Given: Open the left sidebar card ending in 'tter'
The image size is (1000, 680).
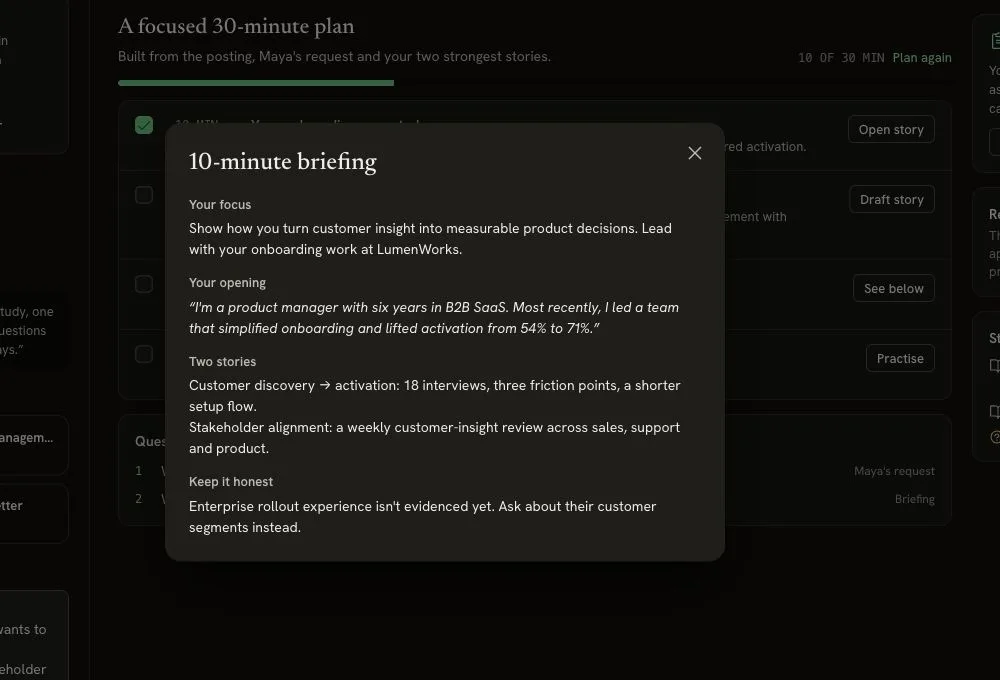Looking at the screenshot, I should pos(31,513).
